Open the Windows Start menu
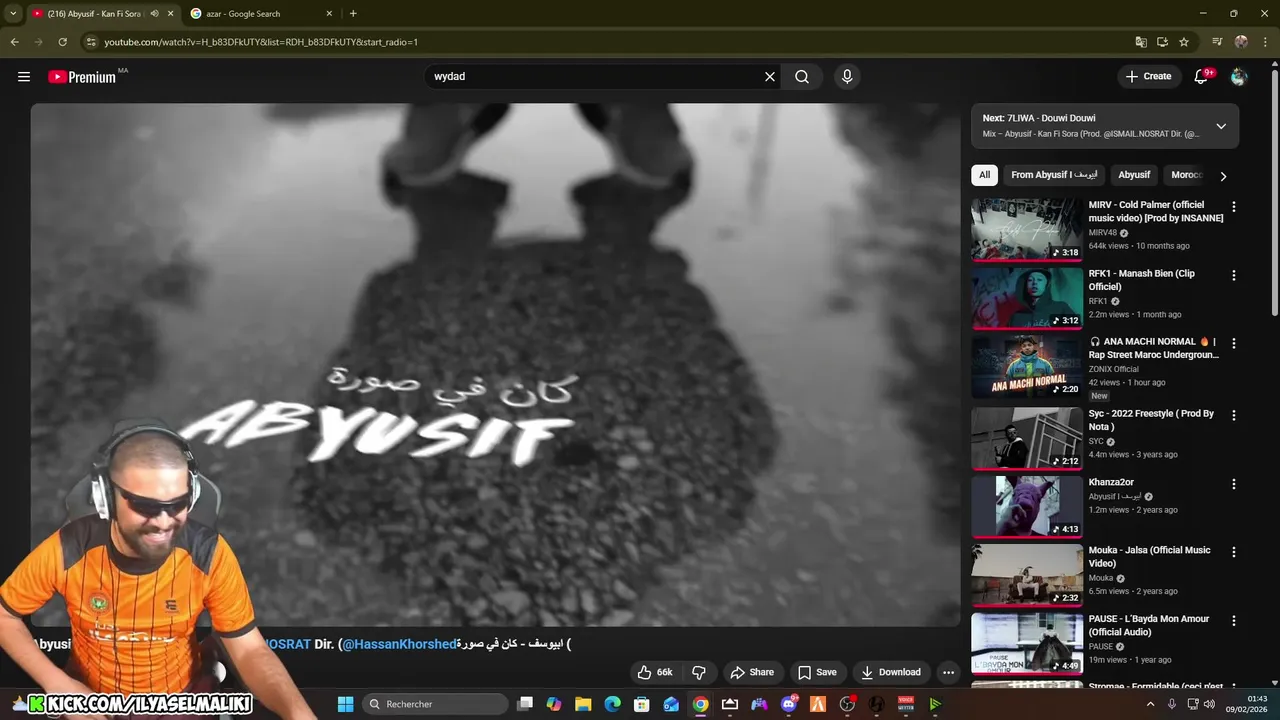 (345, 704)
